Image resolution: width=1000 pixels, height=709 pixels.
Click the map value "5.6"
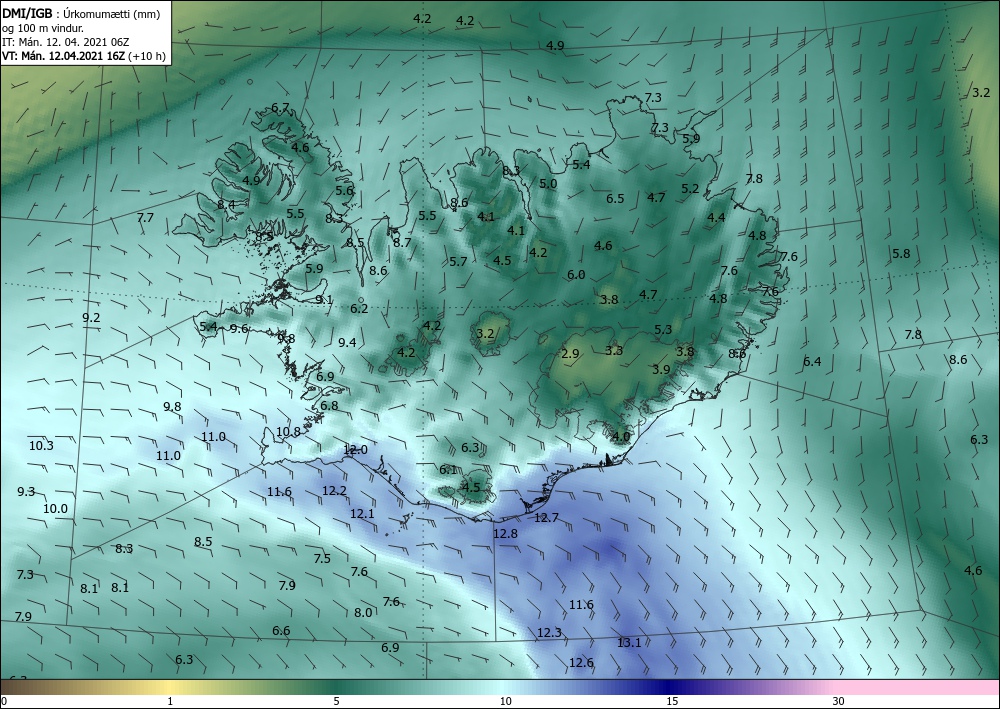(x=344, y=191)
